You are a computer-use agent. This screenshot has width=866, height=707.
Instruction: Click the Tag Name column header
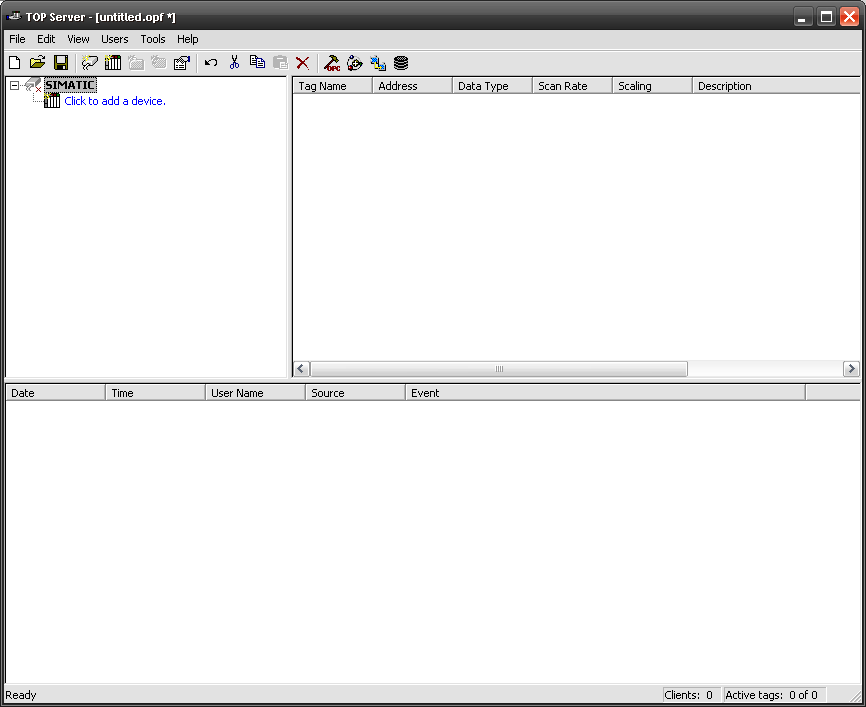(332, 86)
